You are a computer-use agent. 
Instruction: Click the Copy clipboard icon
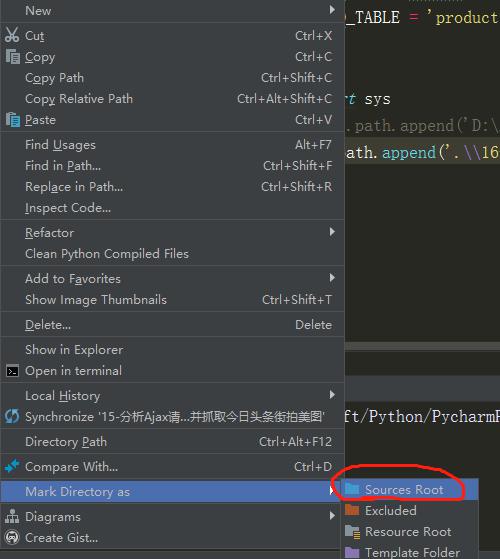point(13,57)
